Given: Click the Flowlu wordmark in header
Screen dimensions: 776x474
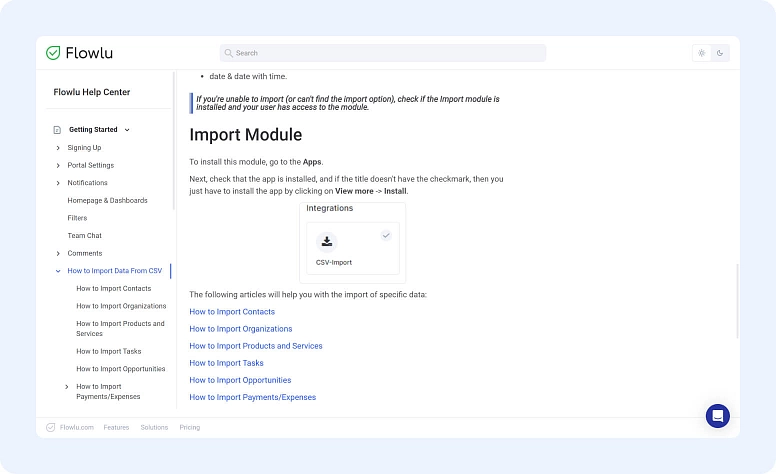Looking at the screenshot, I should [x=89, y=53].
